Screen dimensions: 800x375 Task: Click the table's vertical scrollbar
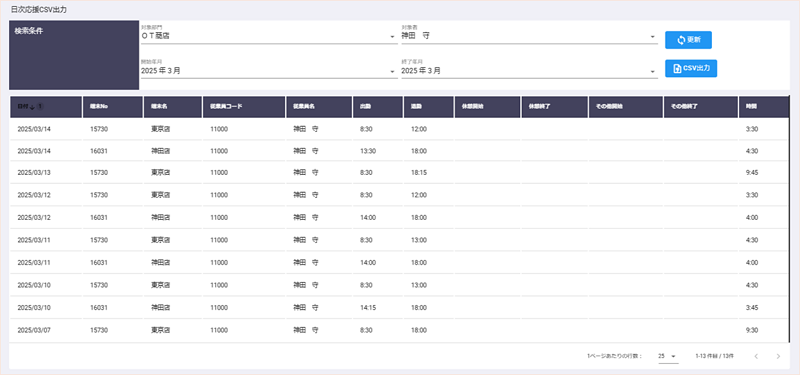pyautogui.click(x=789, y=219)
